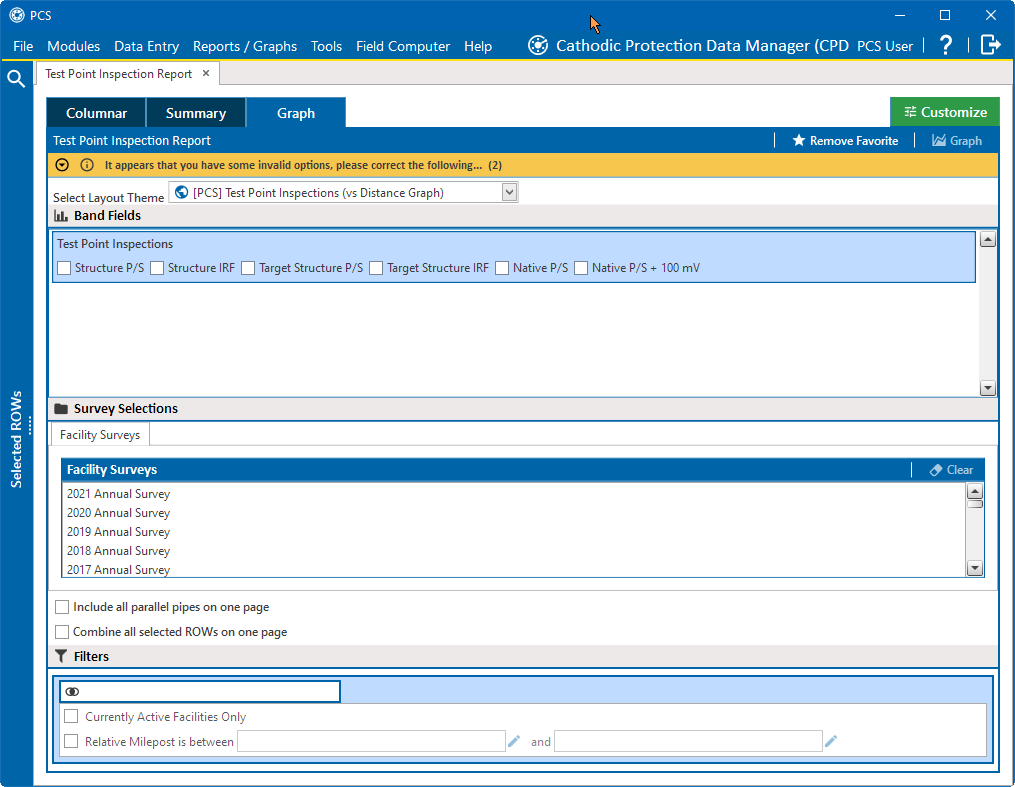Open the Select Layout Theme dropdown
Image resolution: width=1015 pixels, height=787 pixels.
[x=508, y=192]
